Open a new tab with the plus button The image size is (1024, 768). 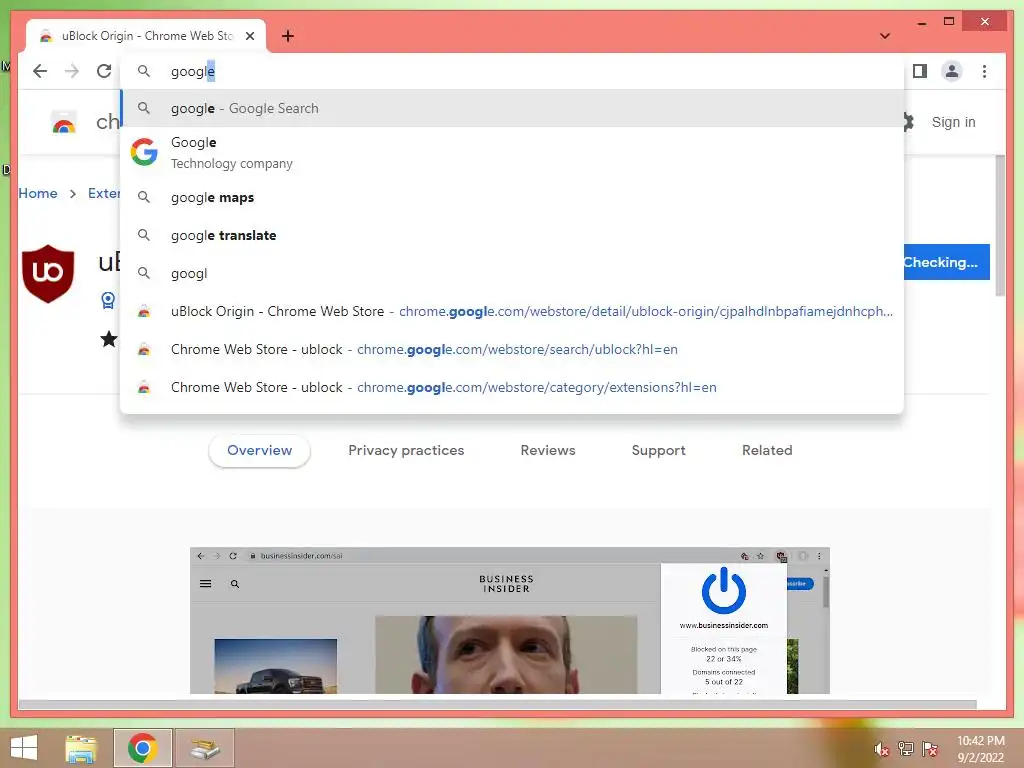click(288, 36)
